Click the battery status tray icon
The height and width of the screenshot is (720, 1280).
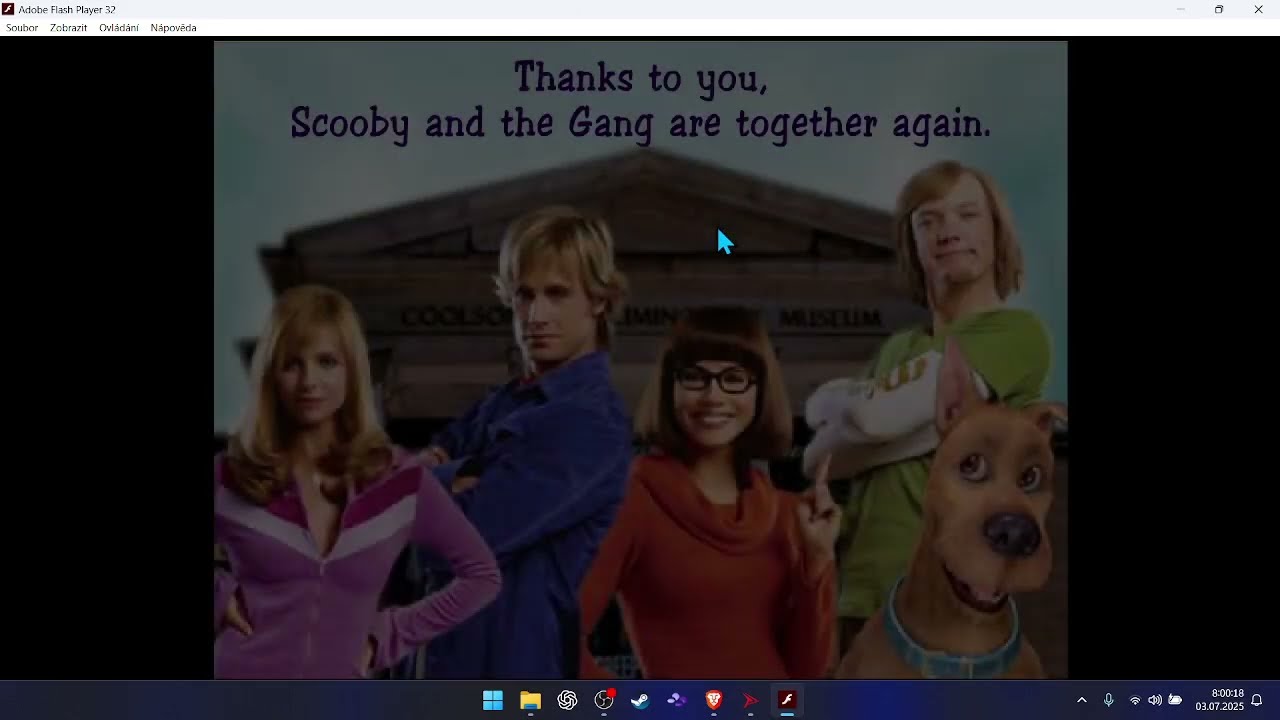[x=1175, y=700]
